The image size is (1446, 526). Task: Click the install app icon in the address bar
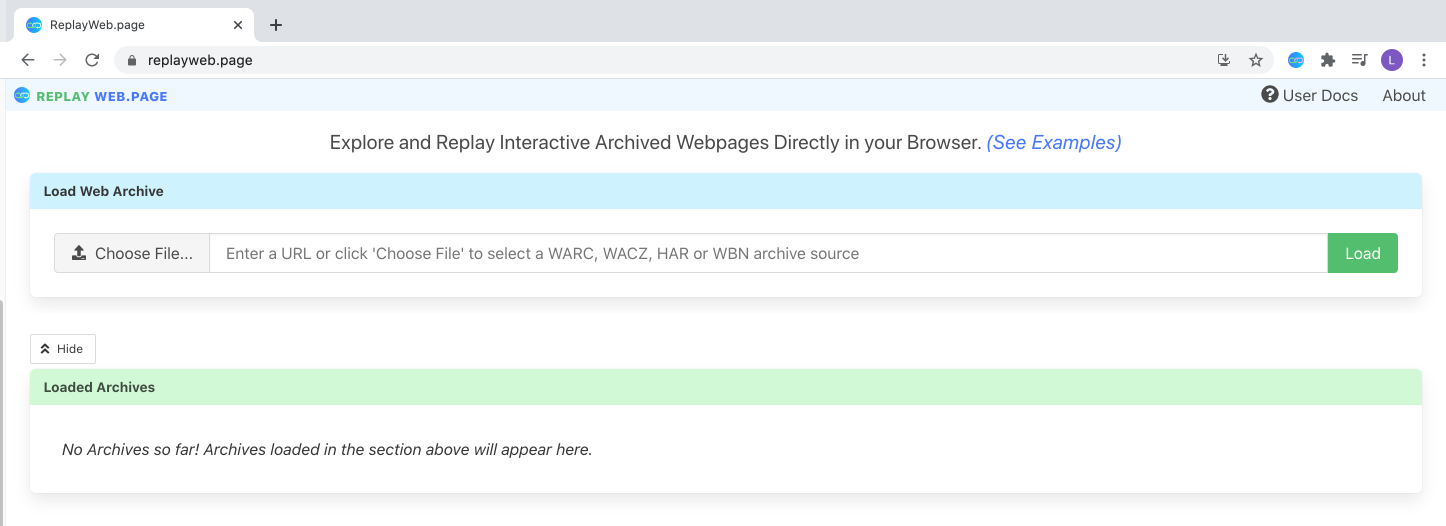[1224, 60]
